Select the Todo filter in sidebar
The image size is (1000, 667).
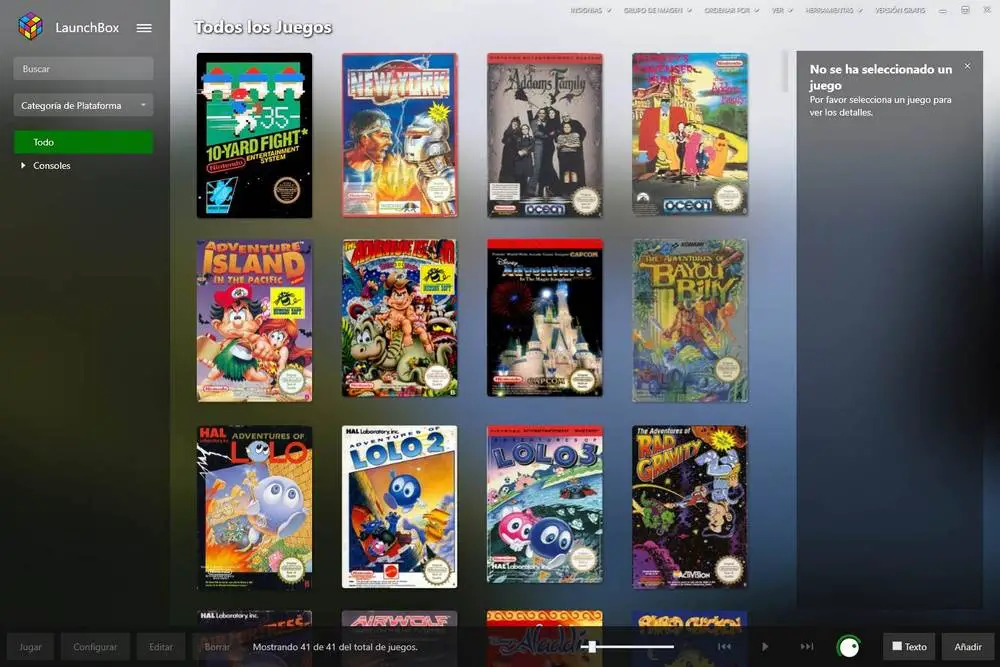84,142
